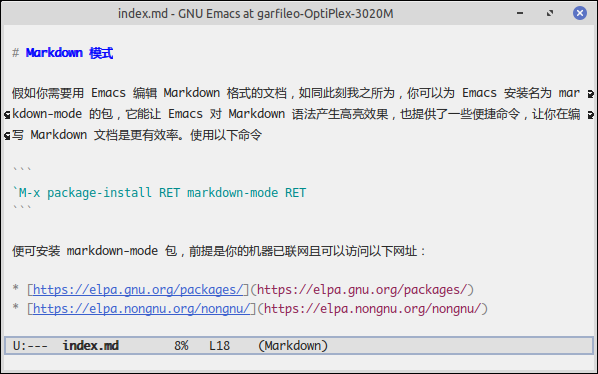Click the 8% buffer position indicator
598x374 pixels.
coord(181,346)
